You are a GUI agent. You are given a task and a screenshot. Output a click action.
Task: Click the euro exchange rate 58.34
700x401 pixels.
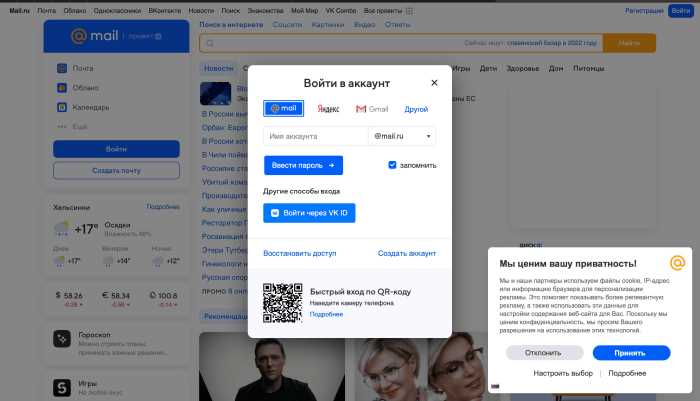pos(116,296)
